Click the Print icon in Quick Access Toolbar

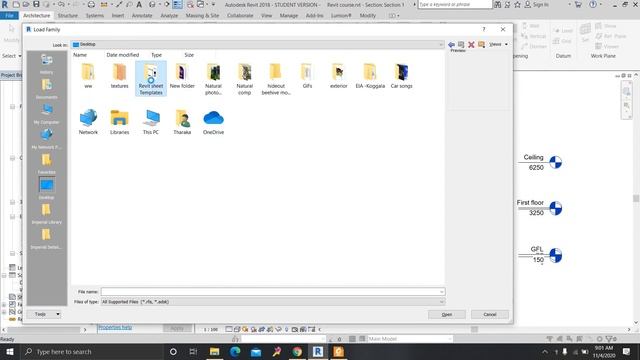click(x=91, y=4)
